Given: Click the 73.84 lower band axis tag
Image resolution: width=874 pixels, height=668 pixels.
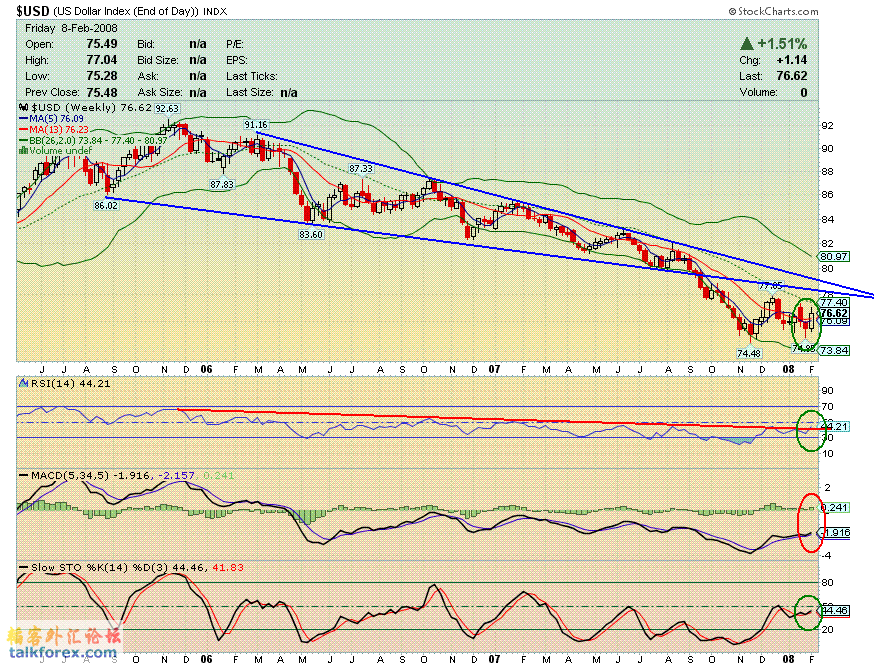Looking at the screenshot, I should pos(834,350).
